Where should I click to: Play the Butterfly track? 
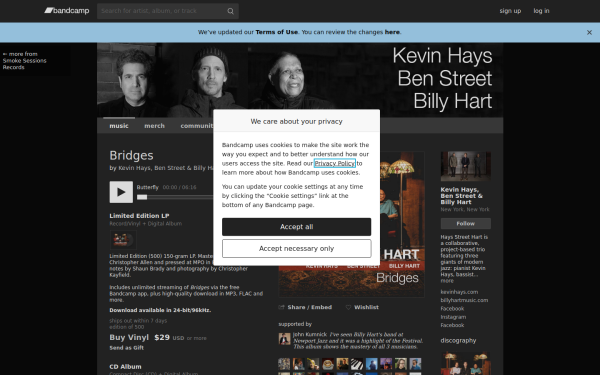pyautogui.click(x=121, y=192)
